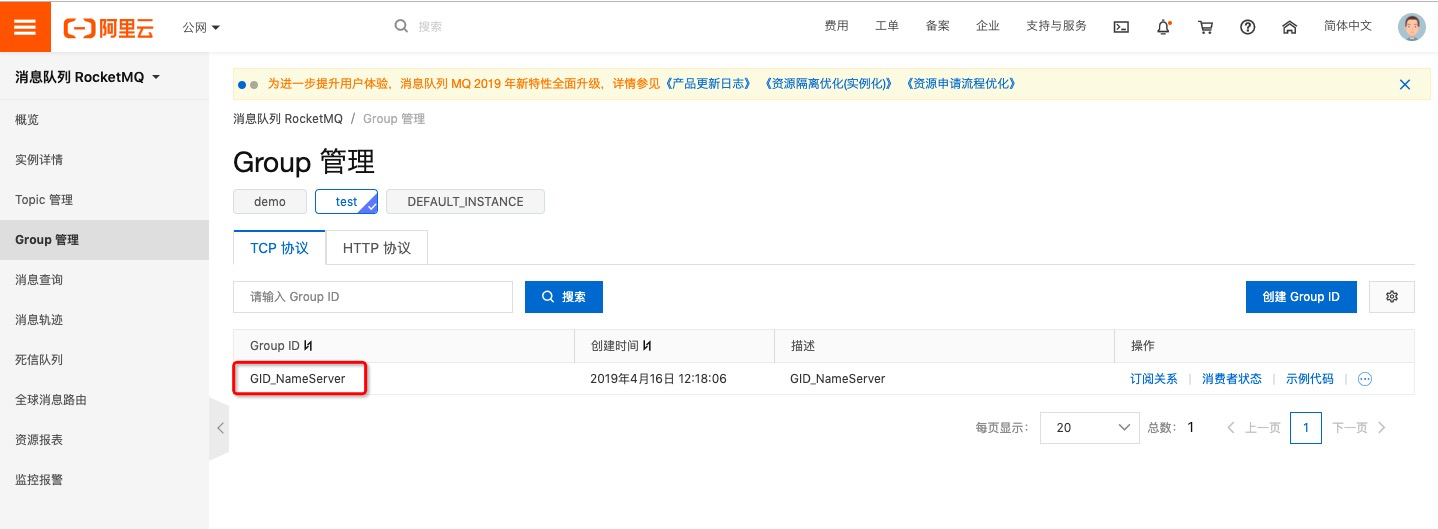Image resolution: width=1438 pixels, height=529 pixels.
Task: Click the 创建 Group ID button
Action: pos(1301,297)
